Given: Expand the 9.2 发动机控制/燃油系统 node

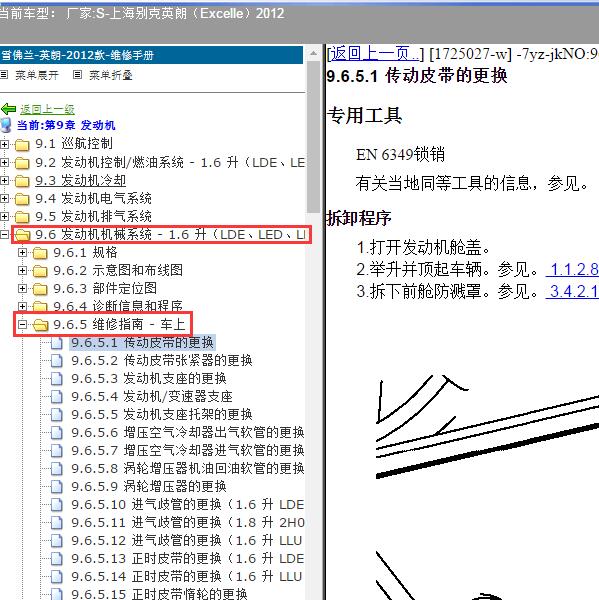Looking at the screenshot, I should [4, 162].
